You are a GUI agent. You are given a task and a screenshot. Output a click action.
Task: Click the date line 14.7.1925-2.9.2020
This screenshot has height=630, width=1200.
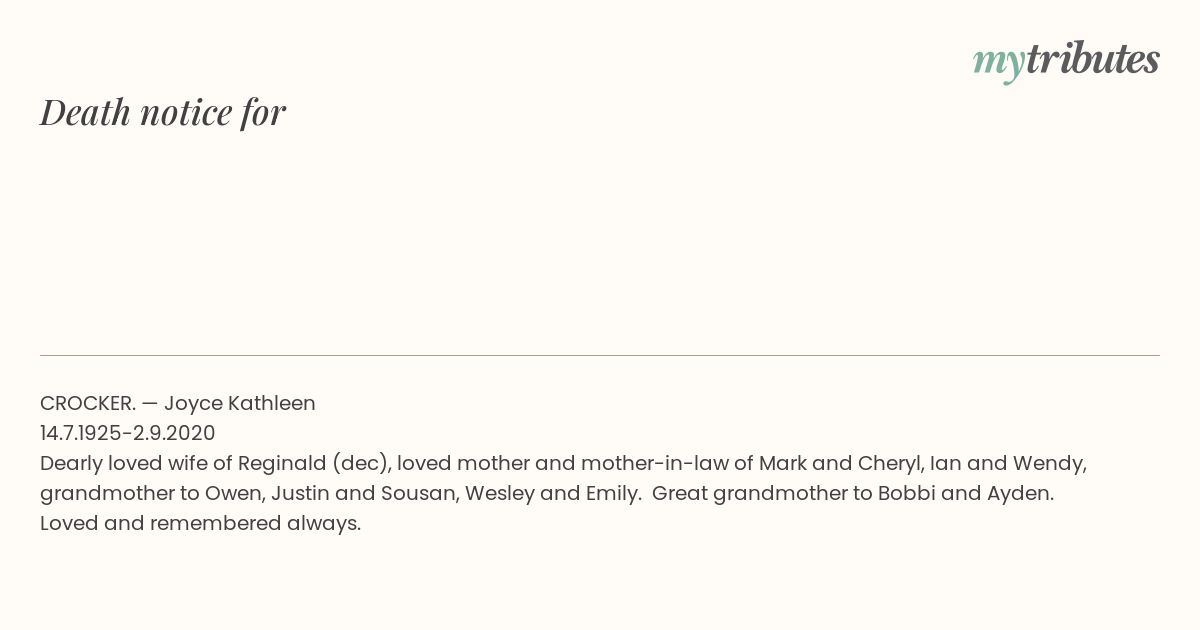128,433
